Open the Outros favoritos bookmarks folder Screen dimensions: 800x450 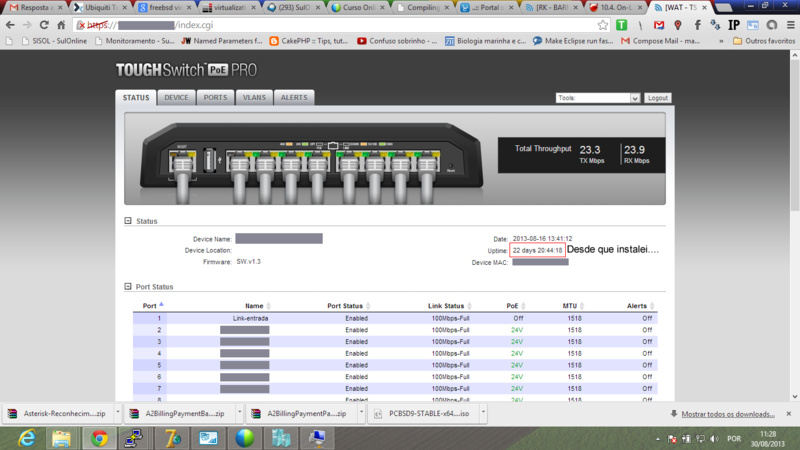(x=764, y=41)
